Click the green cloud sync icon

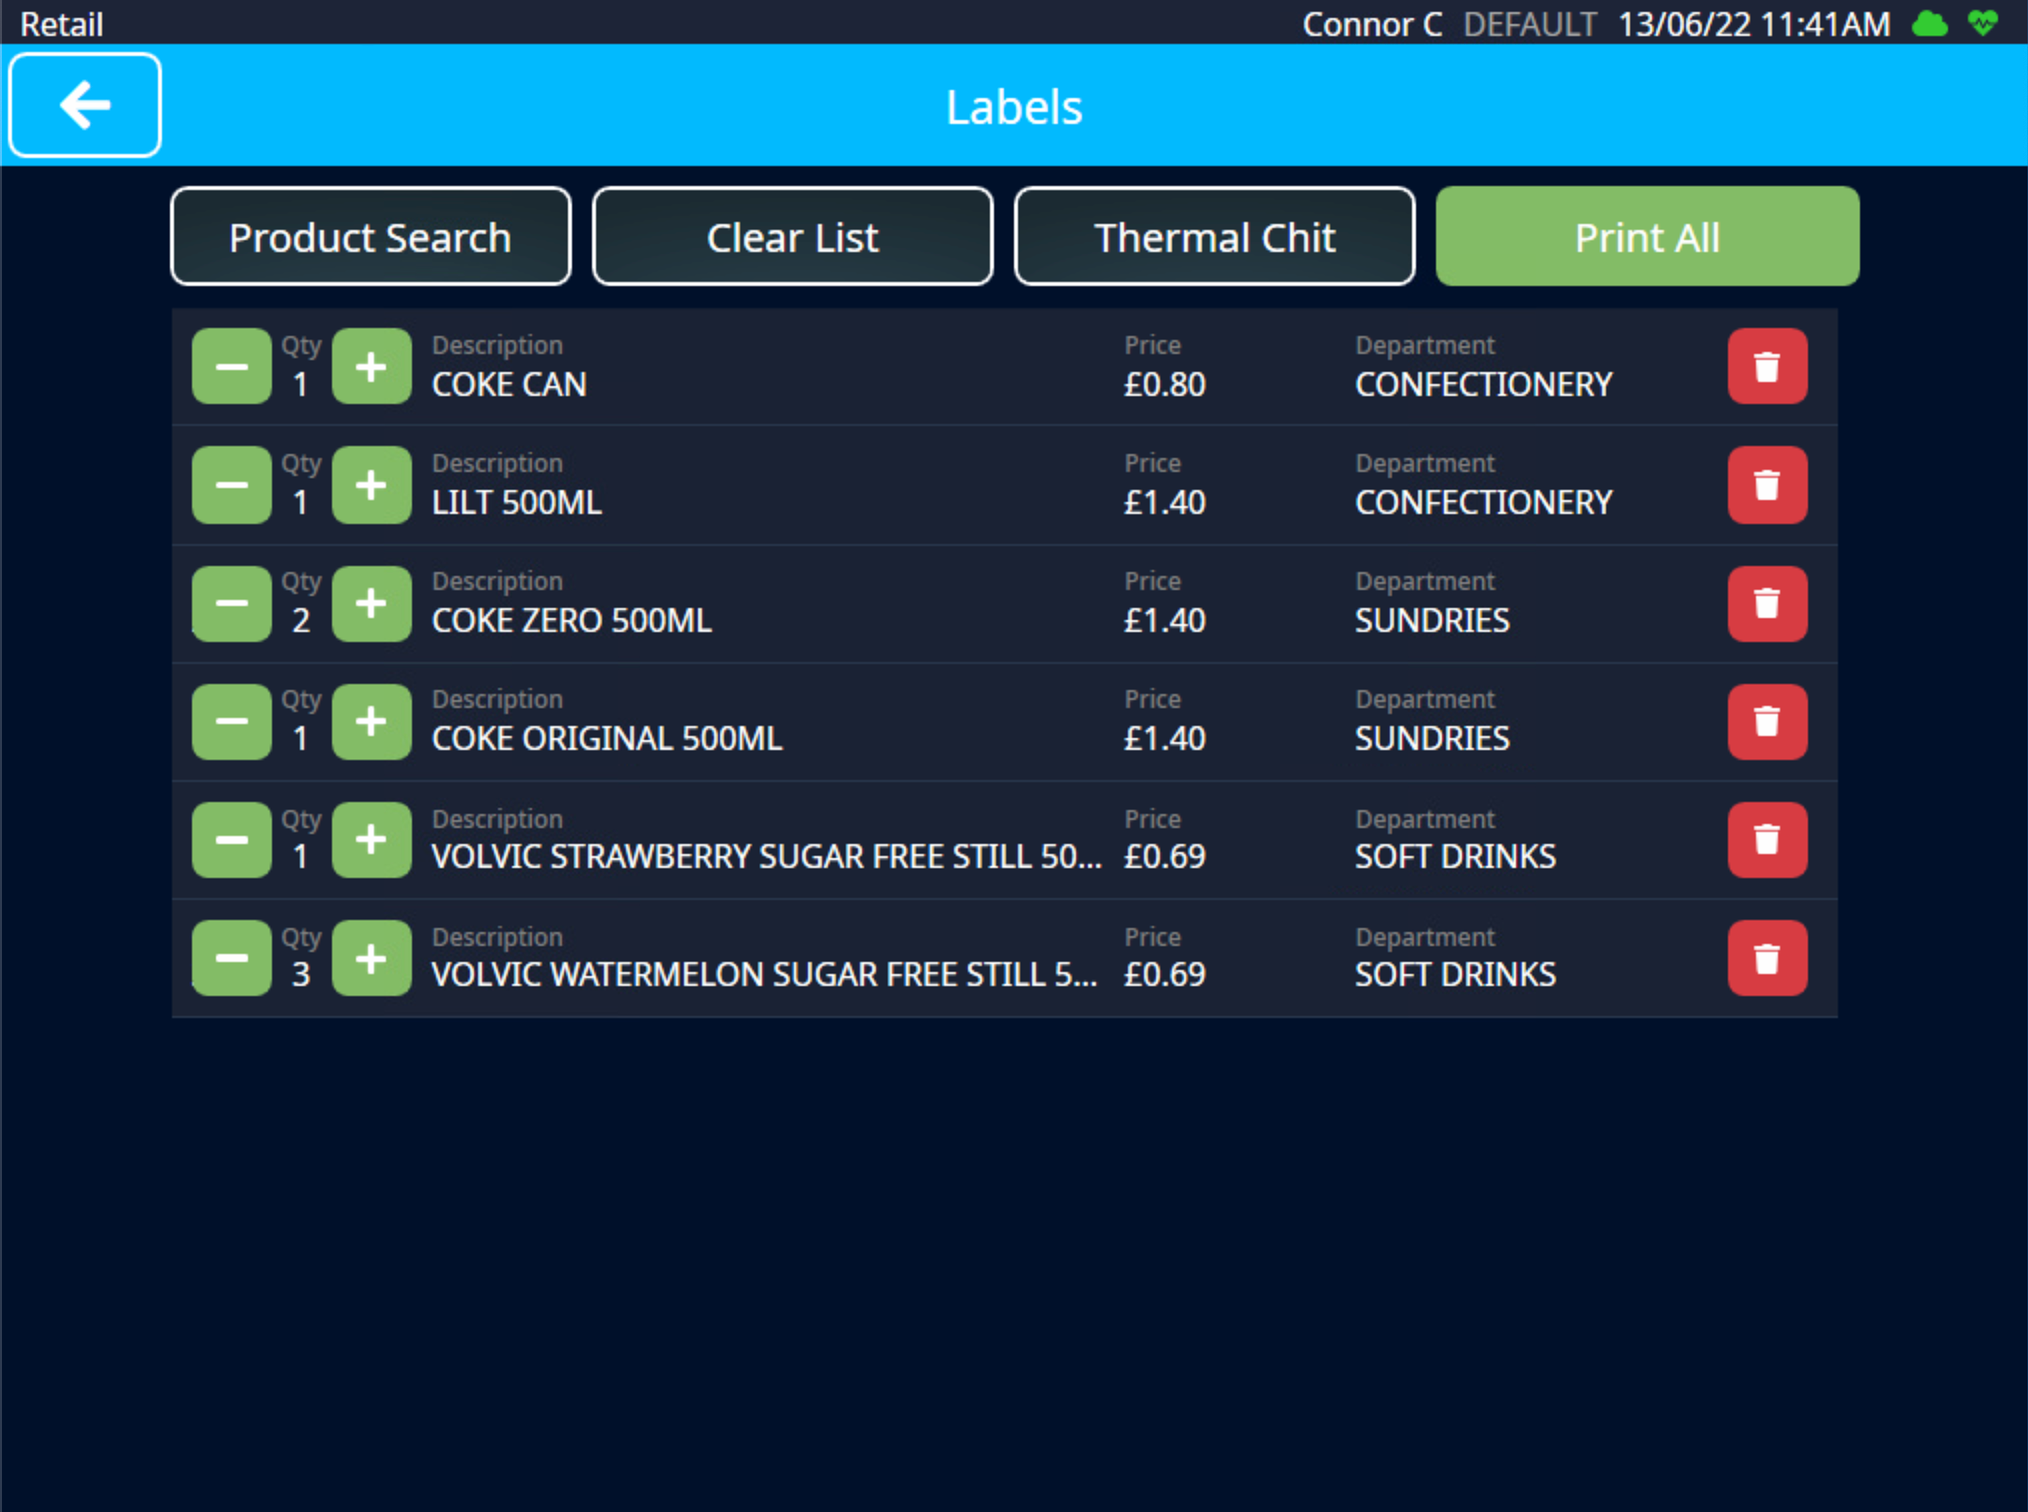(1929, 23)
